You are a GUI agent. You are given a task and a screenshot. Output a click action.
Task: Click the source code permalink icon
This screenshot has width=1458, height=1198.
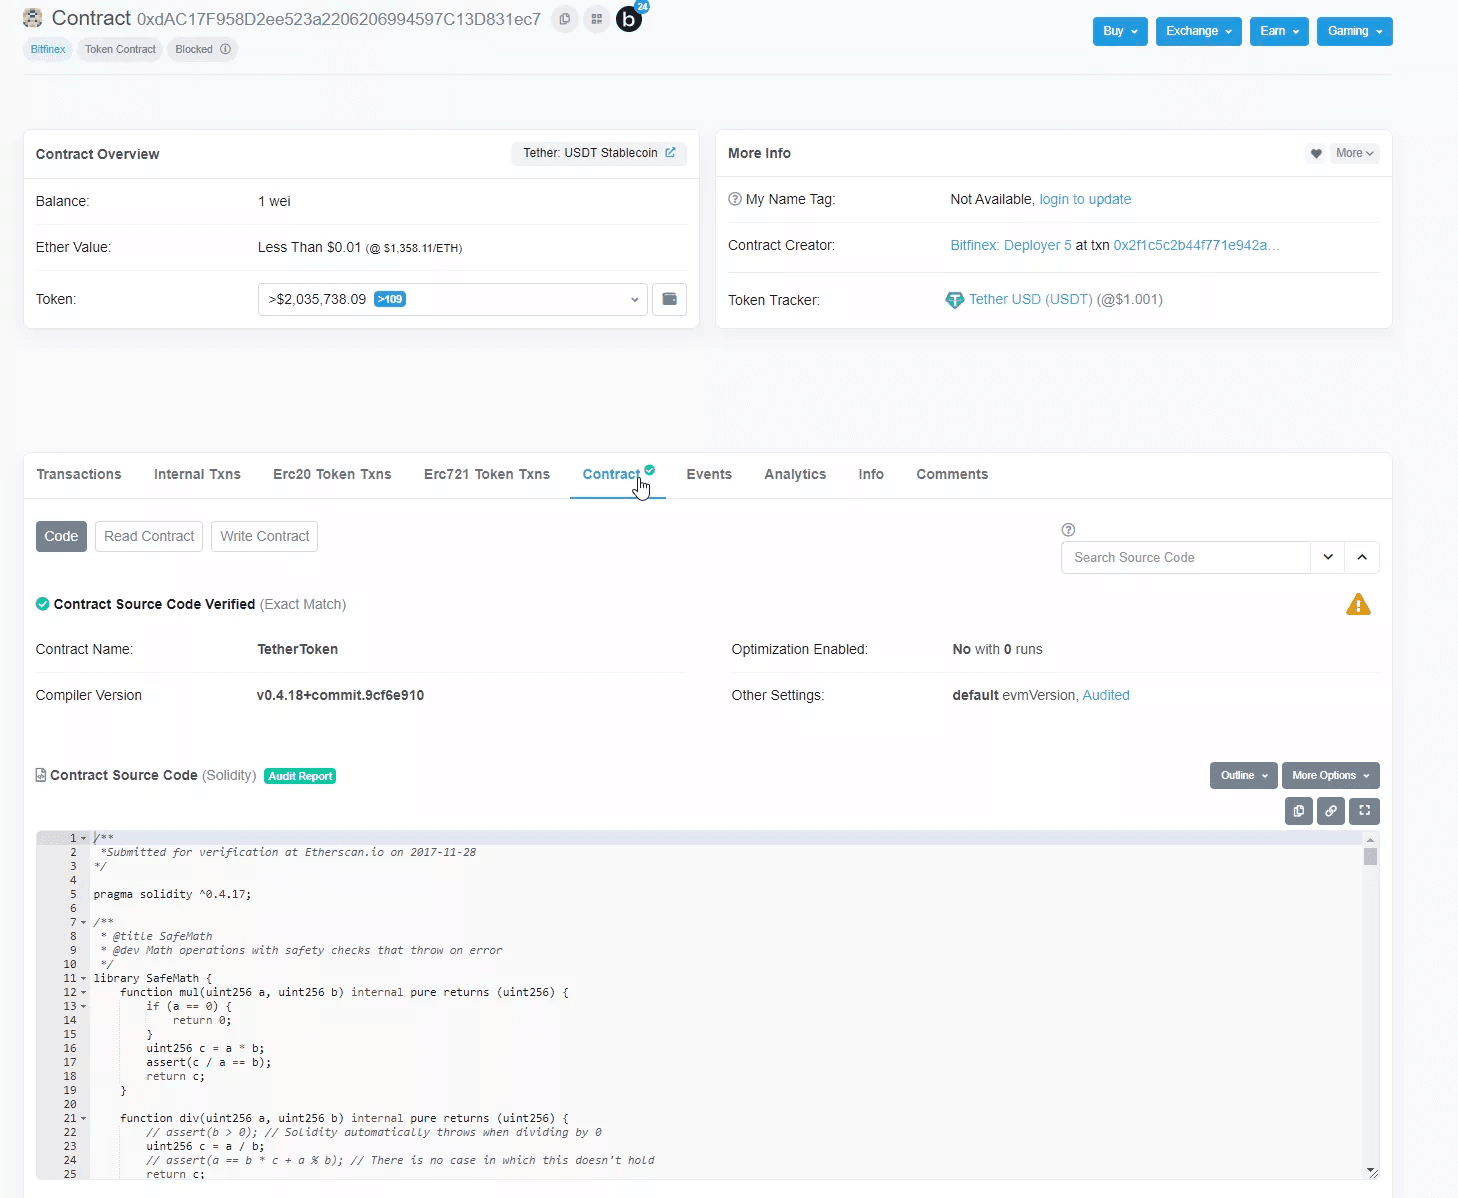tap(1331, 811)
